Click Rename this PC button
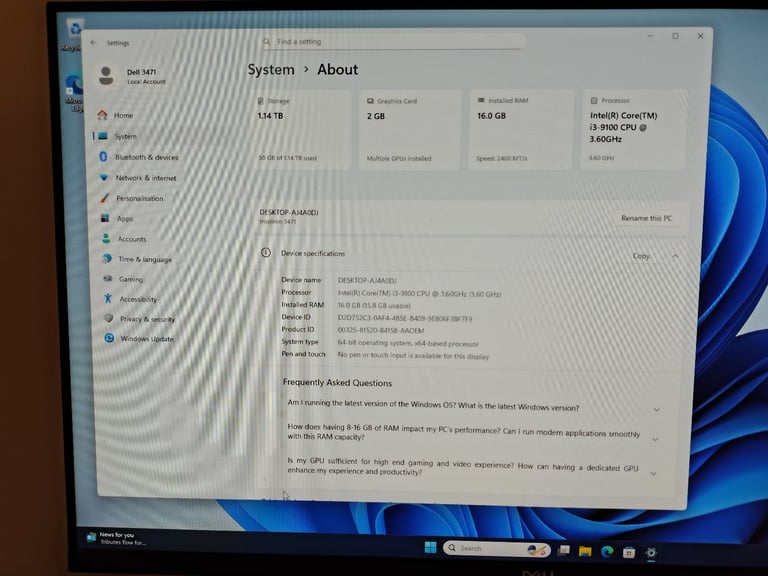 tap(647, 218)
